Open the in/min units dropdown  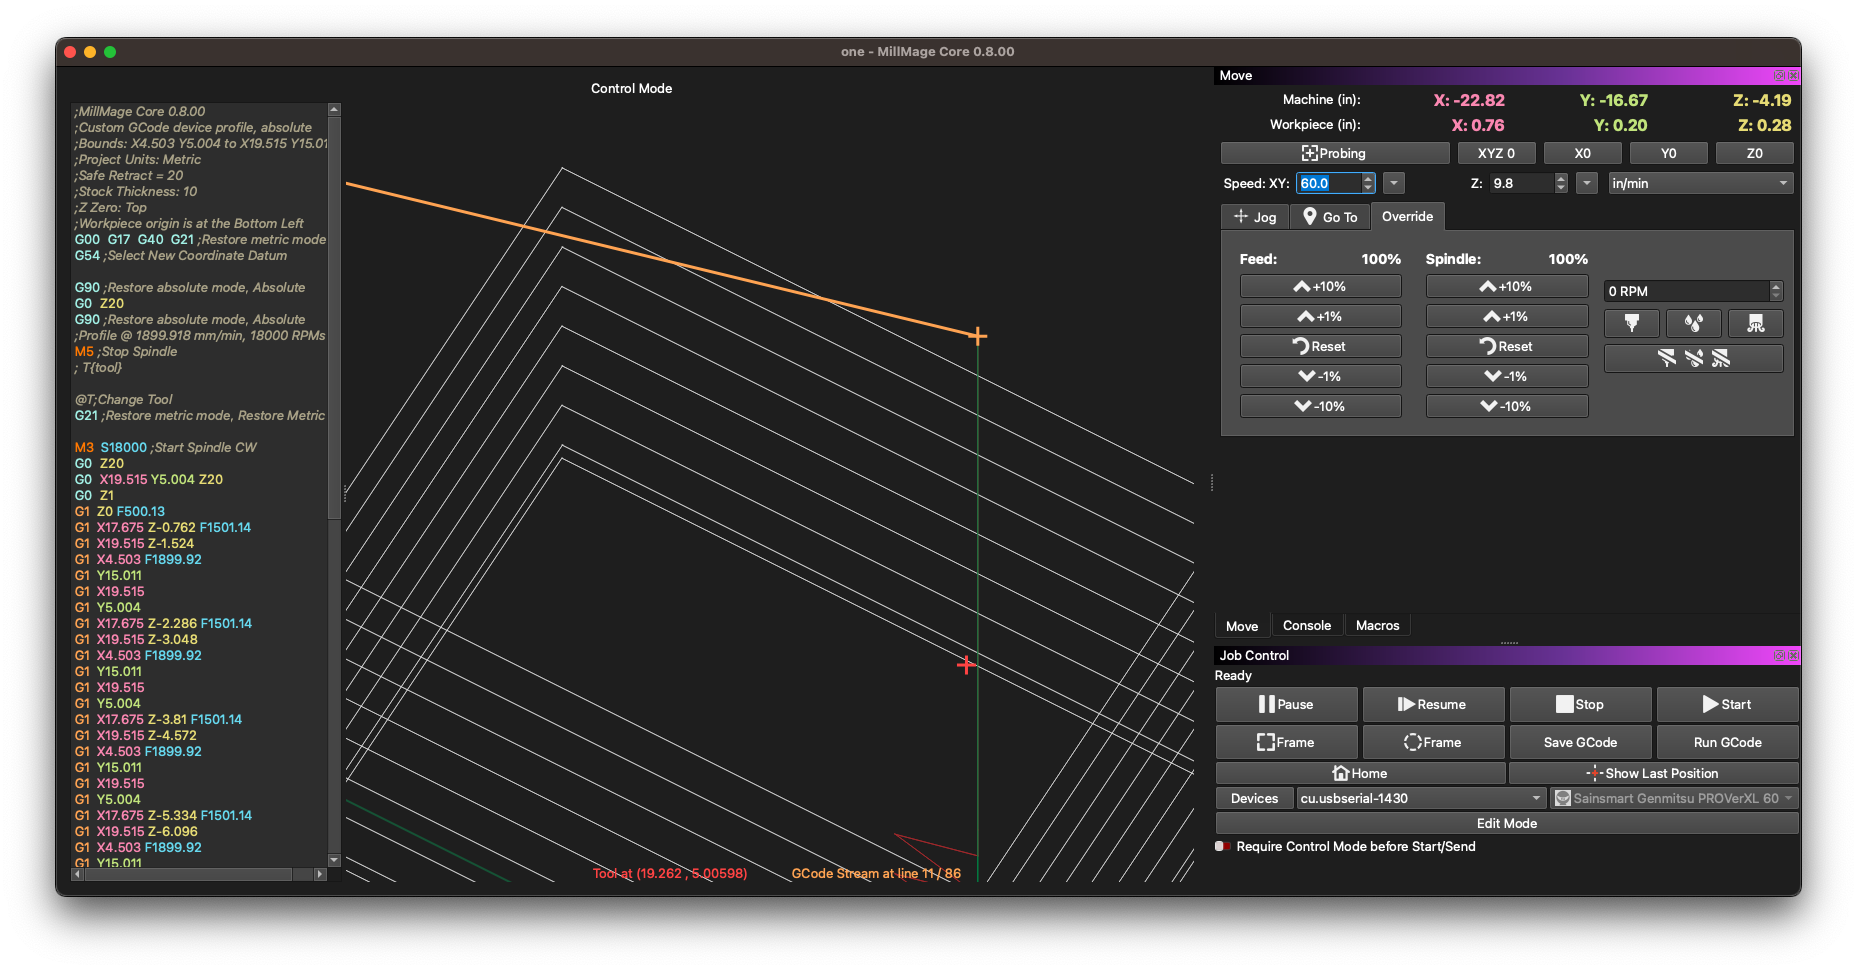pyautogui.click(x=1699, y=183)
